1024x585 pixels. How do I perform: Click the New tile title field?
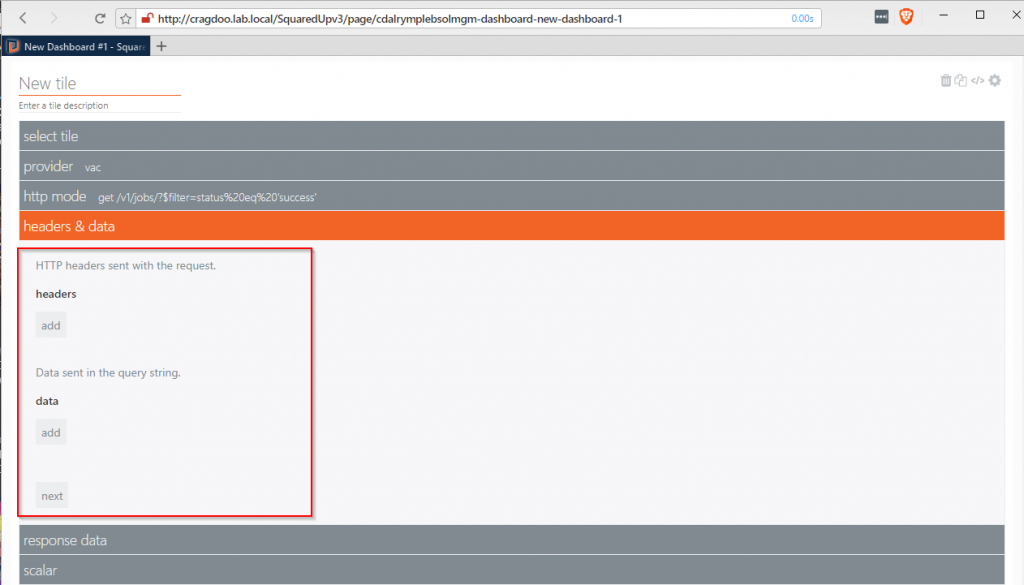pyautogui.click(x=99, y=84)
